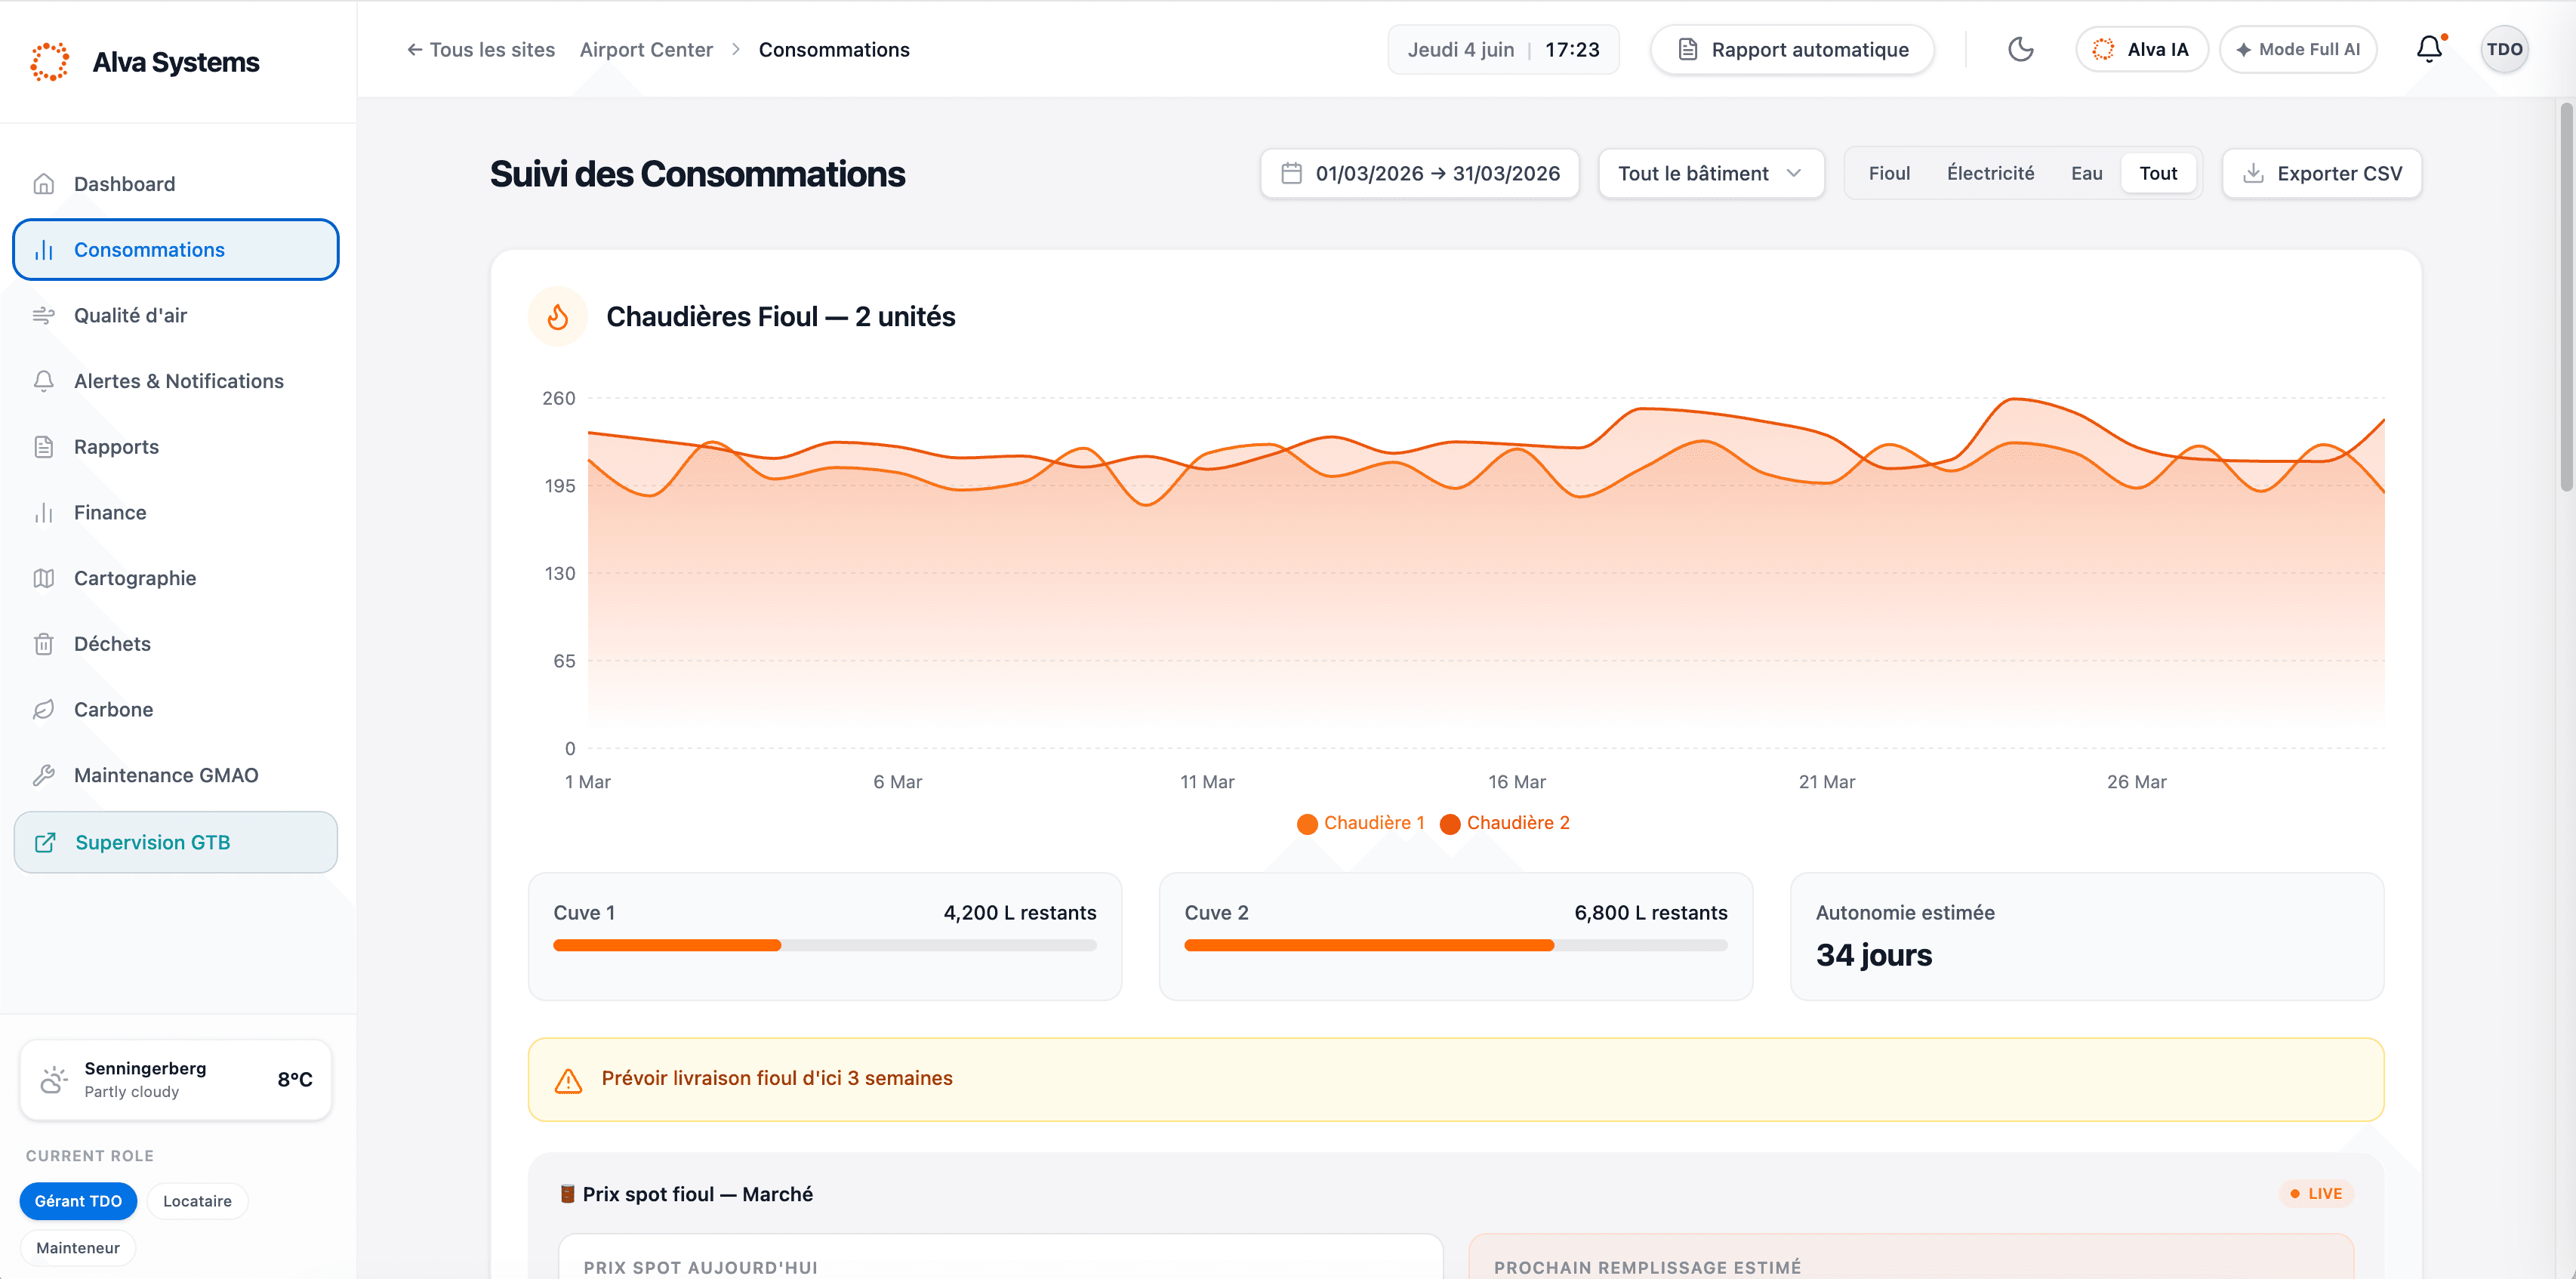
Task: Open Airport Center breadcrumb link
Action: pos(646,50)
